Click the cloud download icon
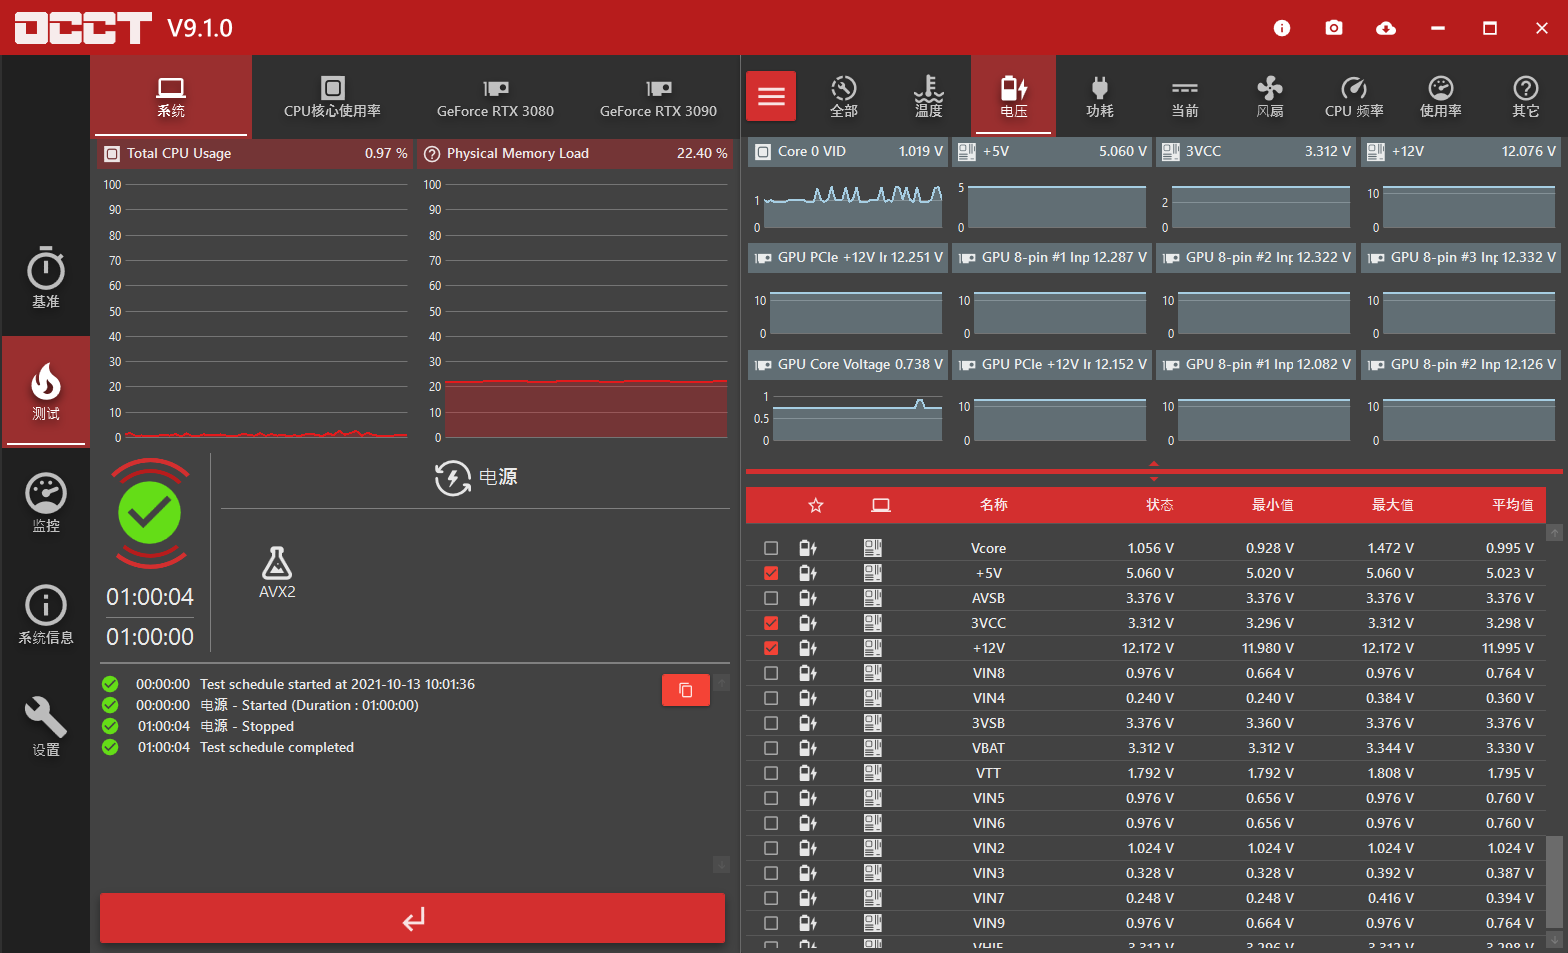This screenshot has width=1568, height=953. point(1385,28)
